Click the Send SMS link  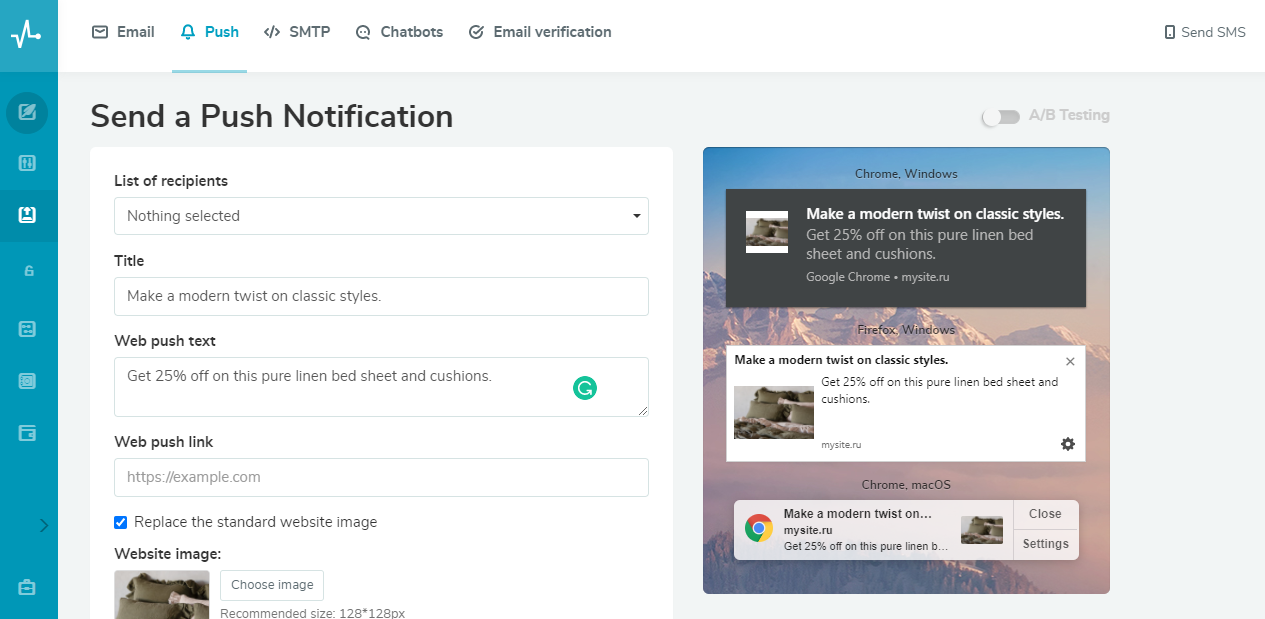pos(1205,32)
